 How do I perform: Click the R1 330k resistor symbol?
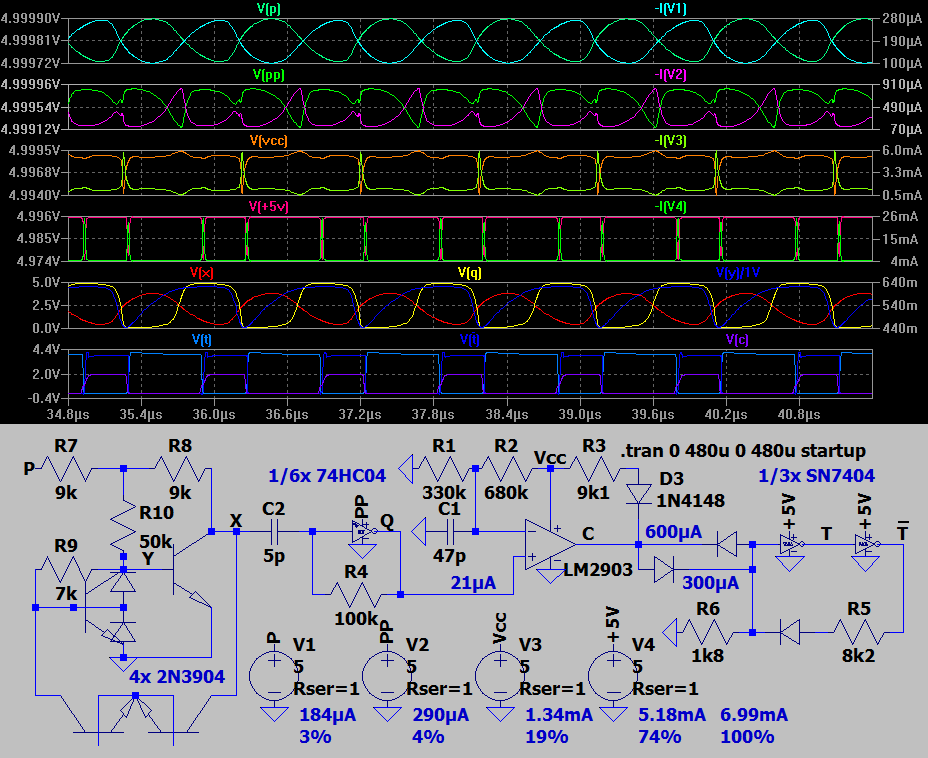point(442,466)
